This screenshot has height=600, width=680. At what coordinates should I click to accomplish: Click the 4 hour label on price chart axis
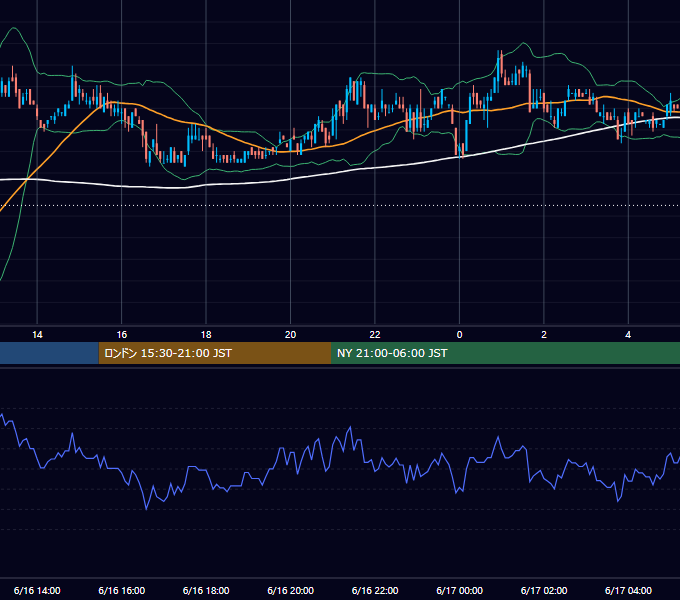[x=628, y=335]
